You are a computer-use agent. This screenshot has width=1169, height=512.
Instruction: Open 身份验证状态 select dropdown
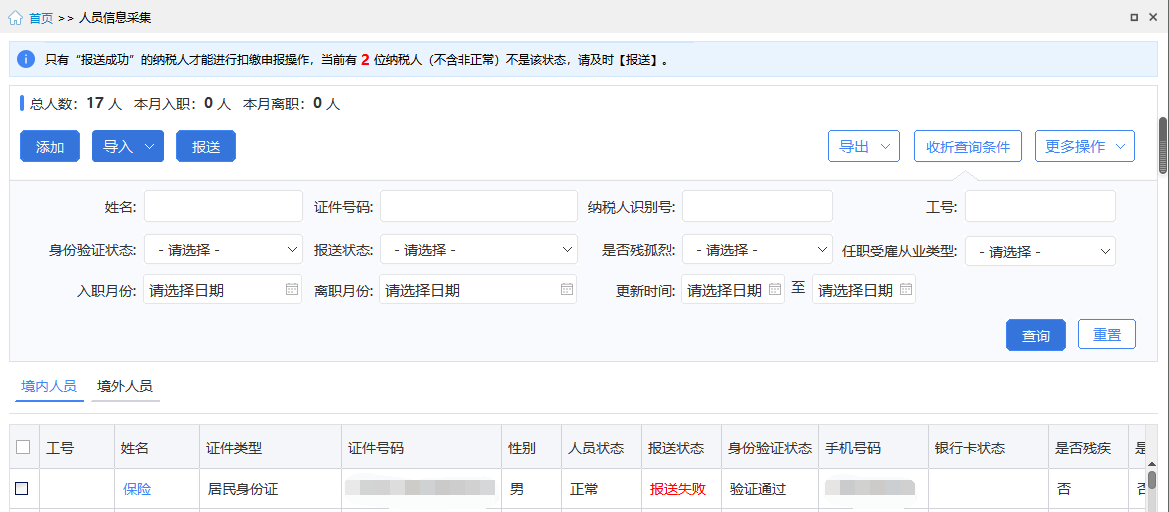(224, 250)
